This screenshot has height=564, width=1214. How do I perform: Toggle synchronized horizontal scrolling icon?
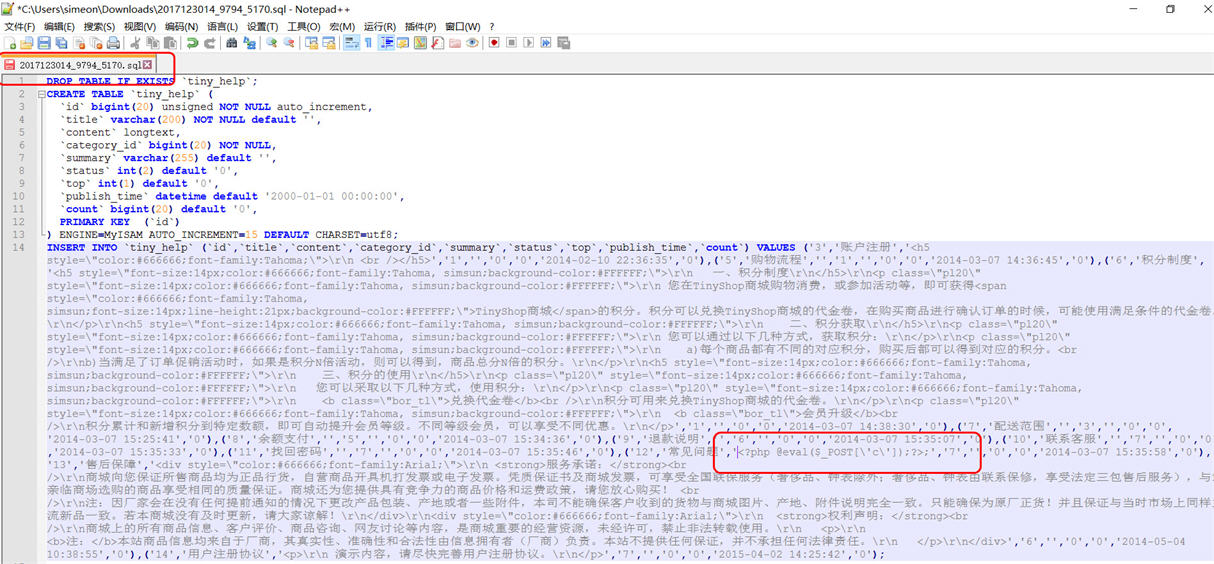pyautogui.click(x=328, y=43)
